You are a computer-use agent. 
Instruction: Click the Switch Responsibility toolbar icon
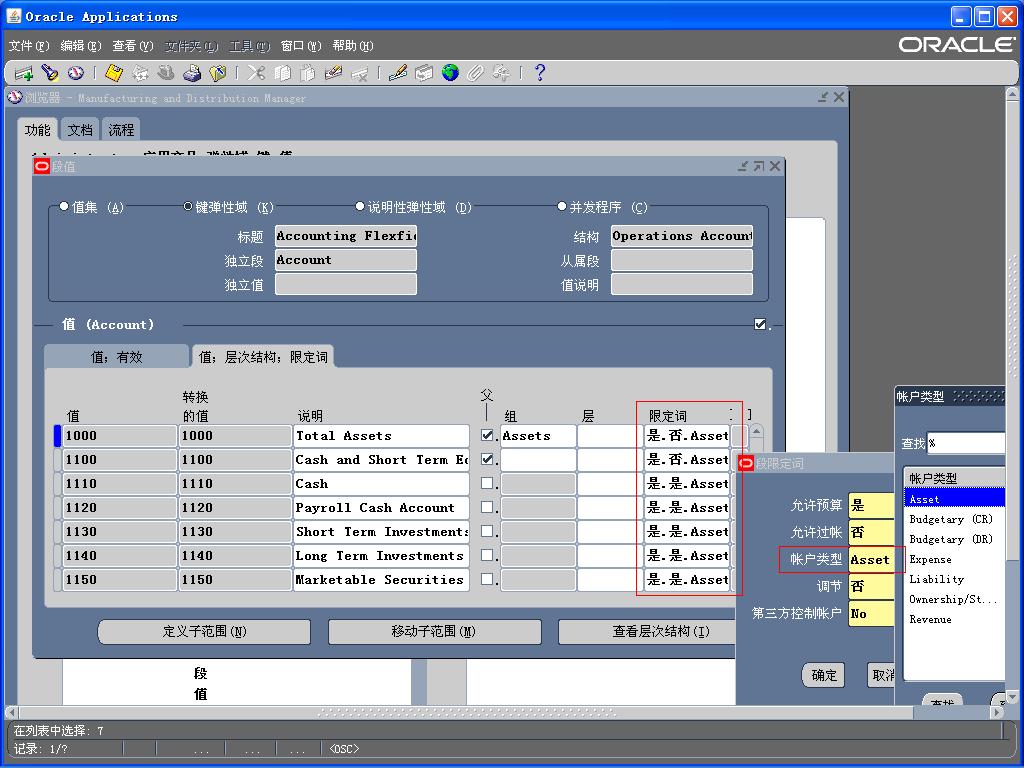click(x=166, y=73)
